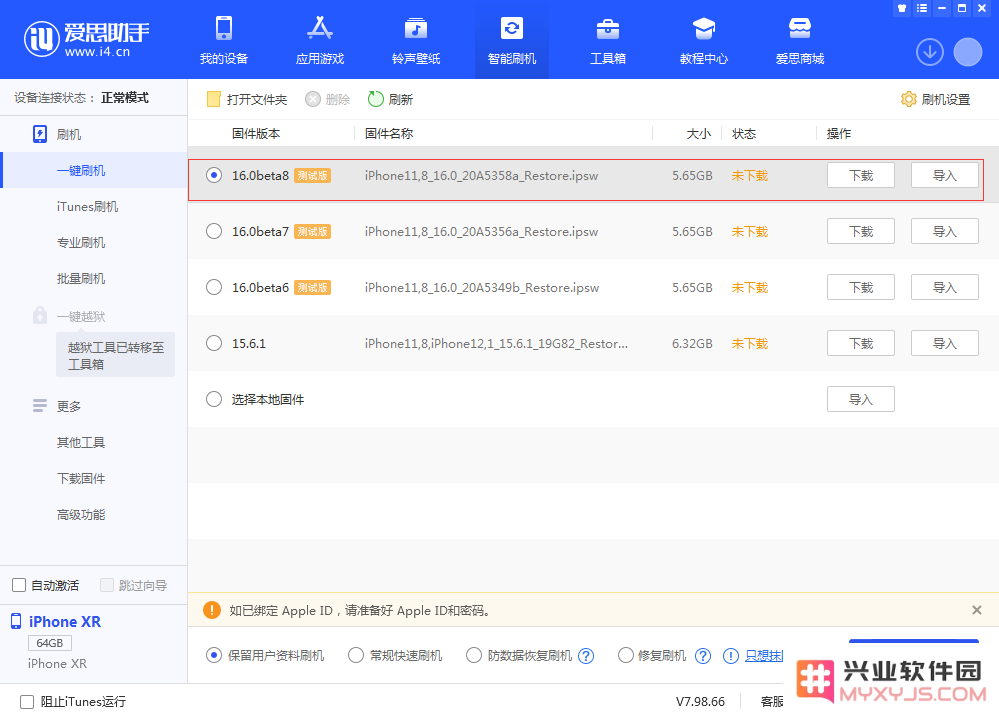Import local firmware via 导入 button
Viewport: 999px width, 718px height.
(x=861, y=399)
